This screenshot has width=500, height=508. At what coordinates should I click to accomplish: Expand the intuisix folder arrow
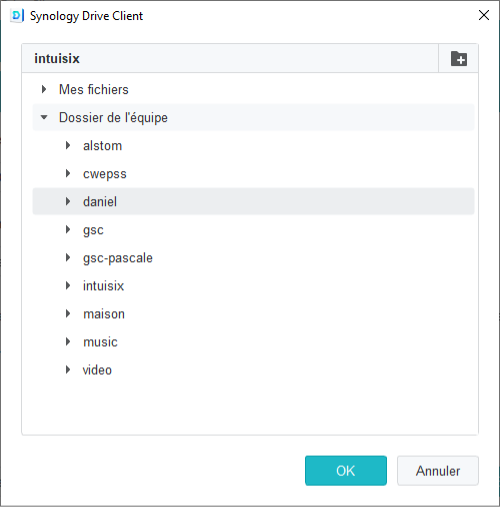[68, 285]
